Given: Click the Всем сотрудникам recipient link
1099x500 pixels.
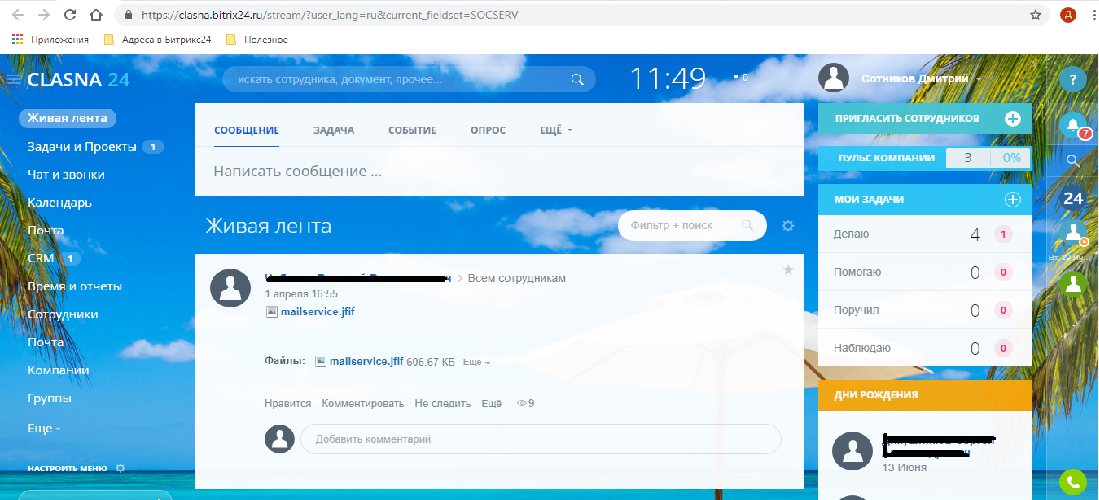Looking at the screenshot, I should tap(517, 278).
